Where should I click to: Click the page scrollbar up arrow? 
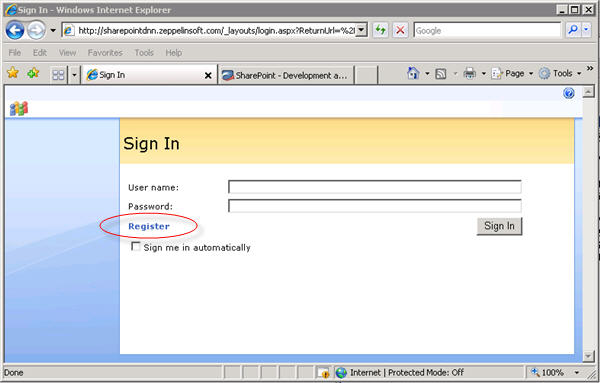(x=588, y=92)
